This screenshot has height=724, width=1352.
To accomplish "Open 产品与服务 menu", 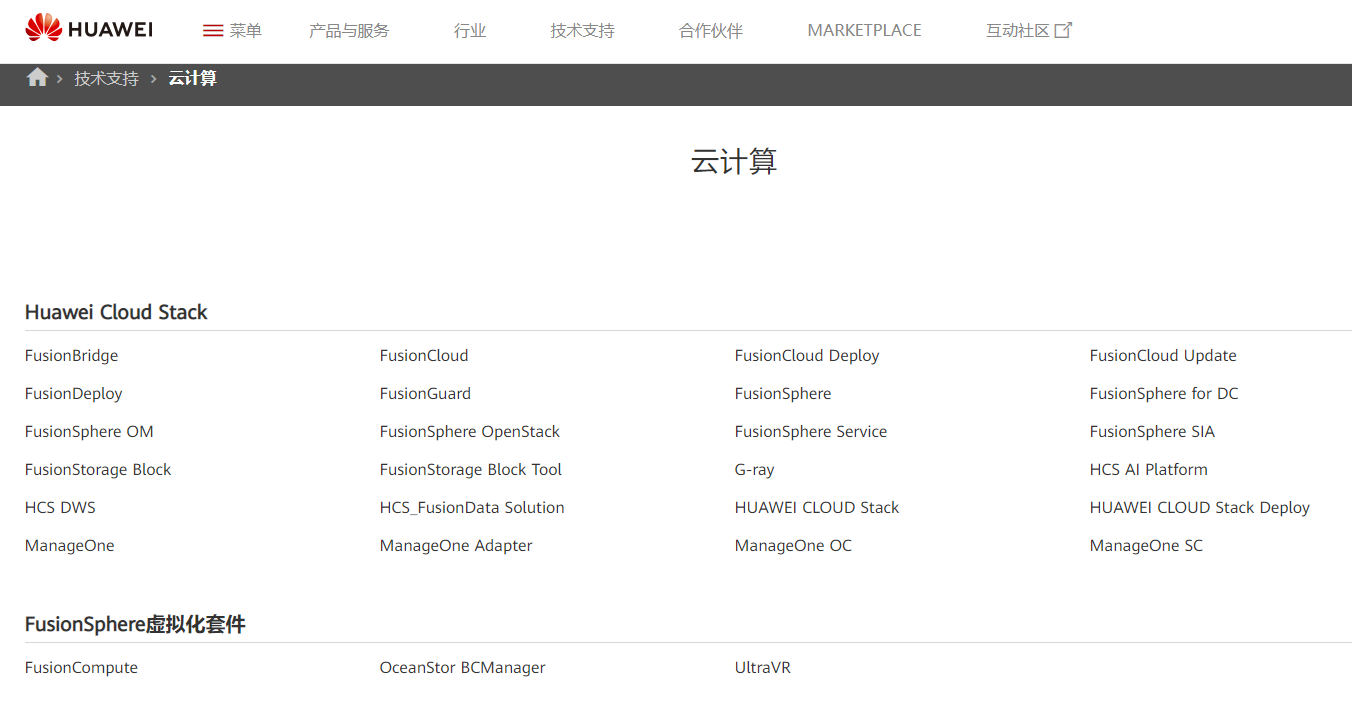I will coord(349,31).
